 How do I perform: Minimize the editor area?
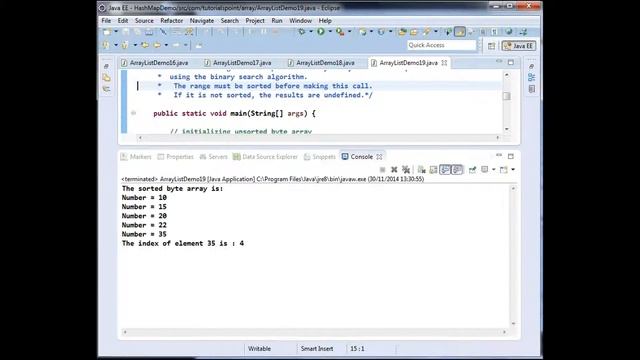tap(499, 62)
